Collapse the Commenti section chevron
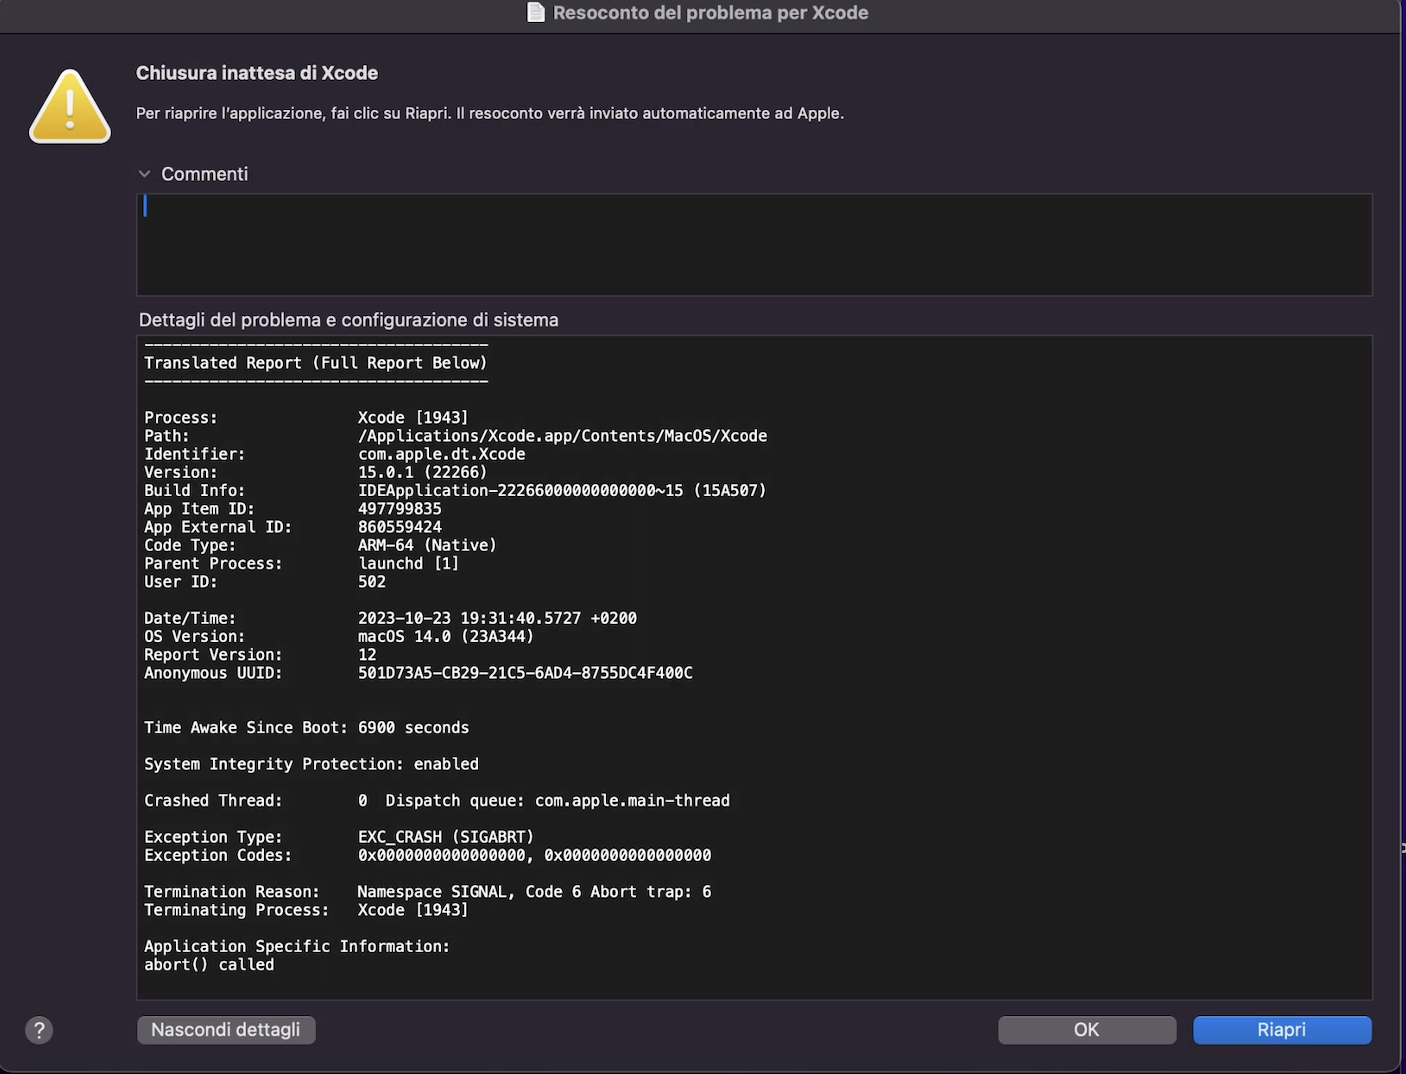 tap(145, 174)
